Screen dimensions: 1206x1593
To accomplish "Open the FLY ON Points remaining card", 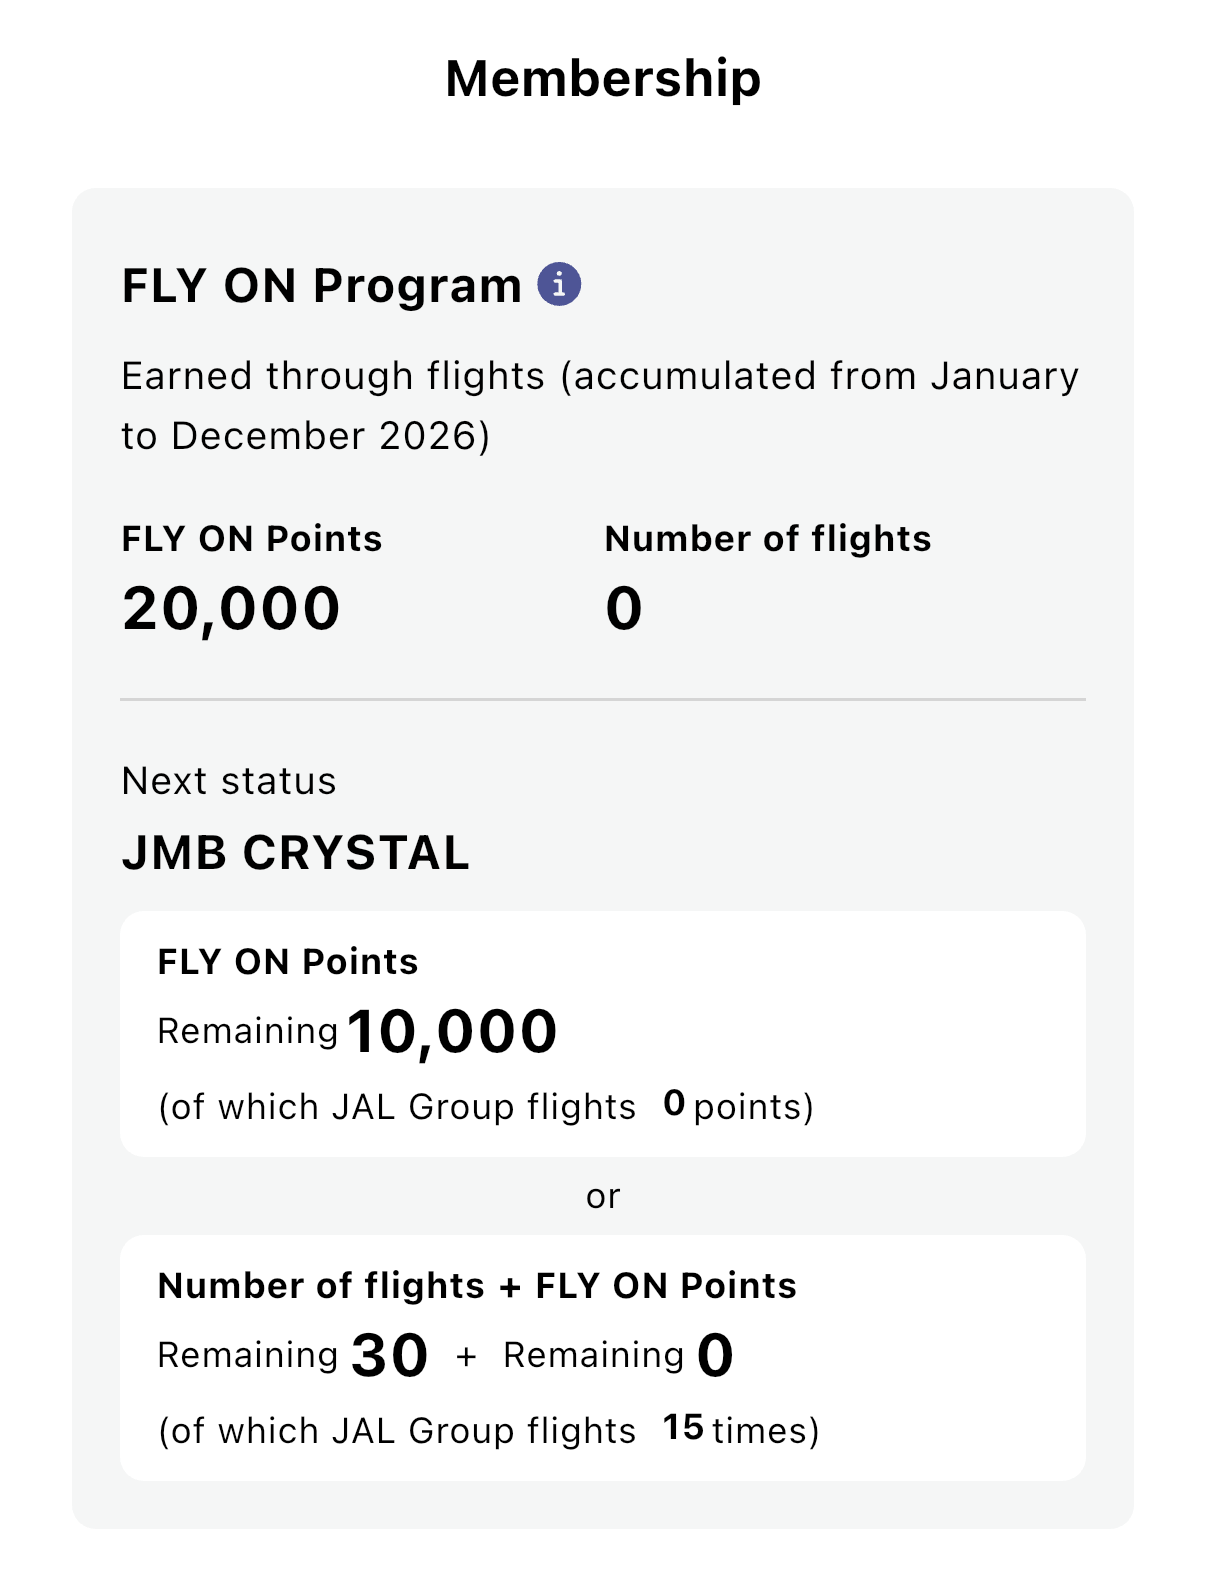I will (x=603, y=1034).
